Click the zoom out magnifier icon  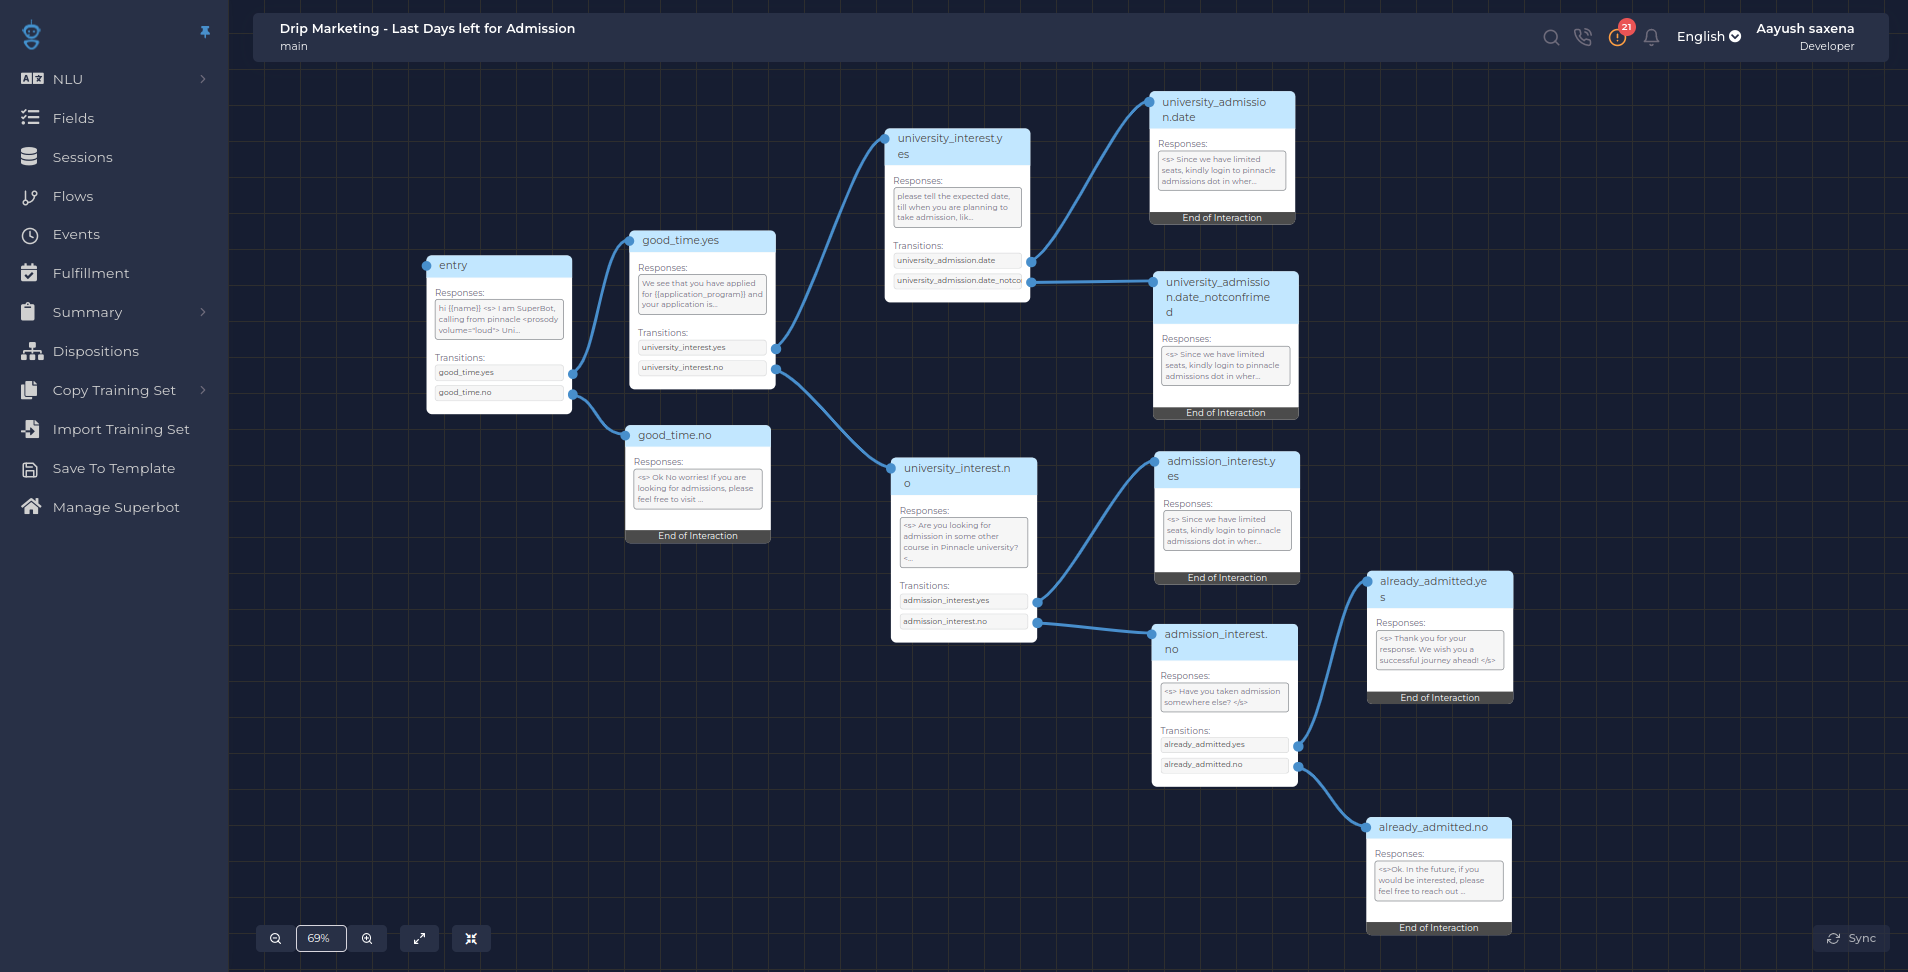[x=275, y=939]
